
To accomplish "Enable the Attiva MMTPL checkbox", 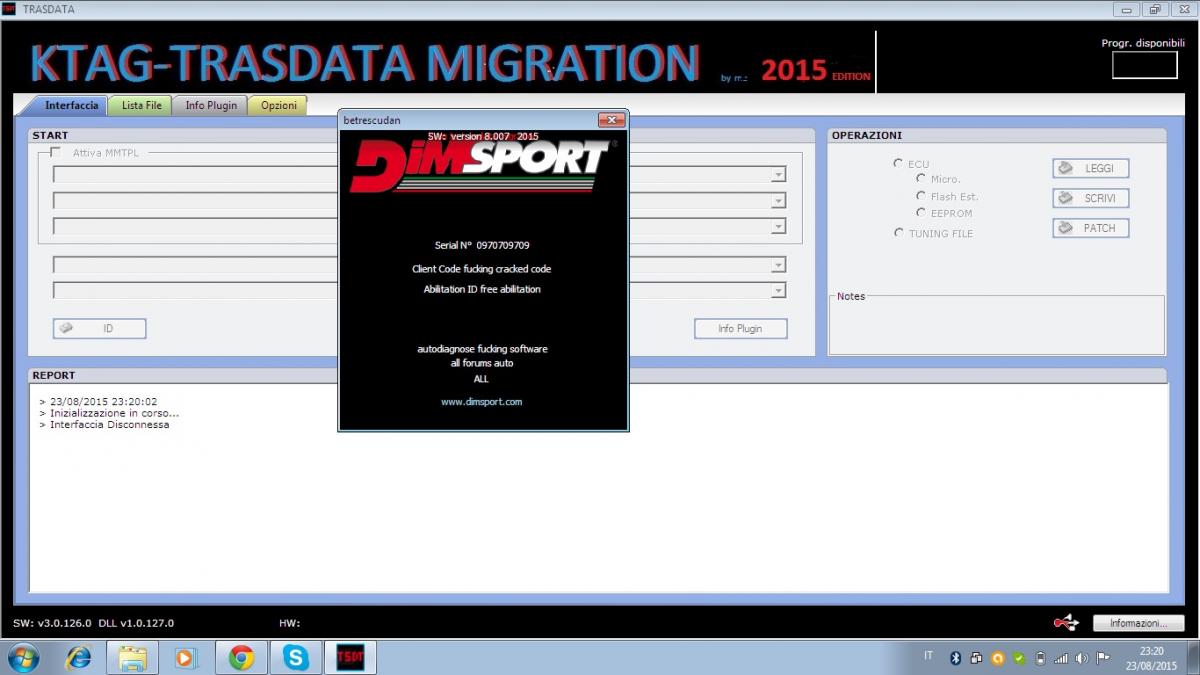I will (x=55, y=152).
